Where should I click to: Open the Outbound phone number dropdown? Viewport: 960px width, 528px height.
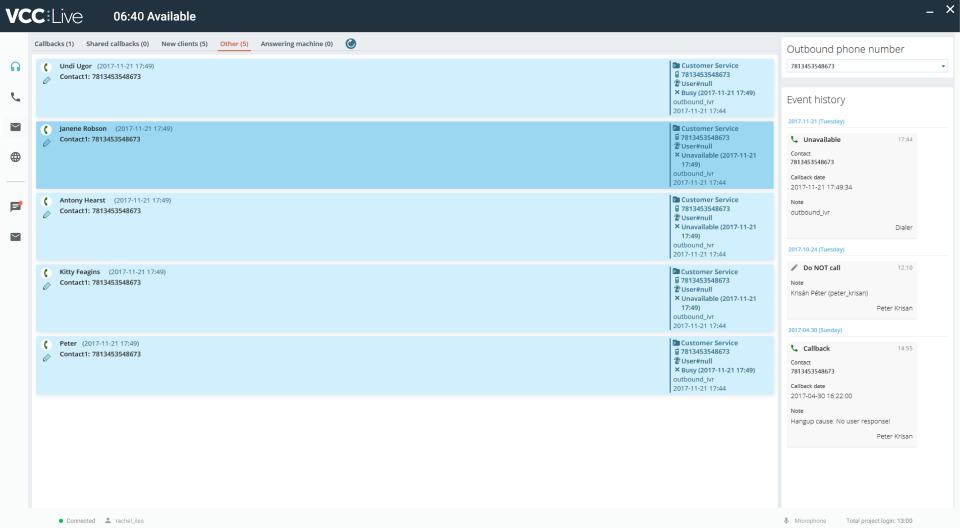867,66
